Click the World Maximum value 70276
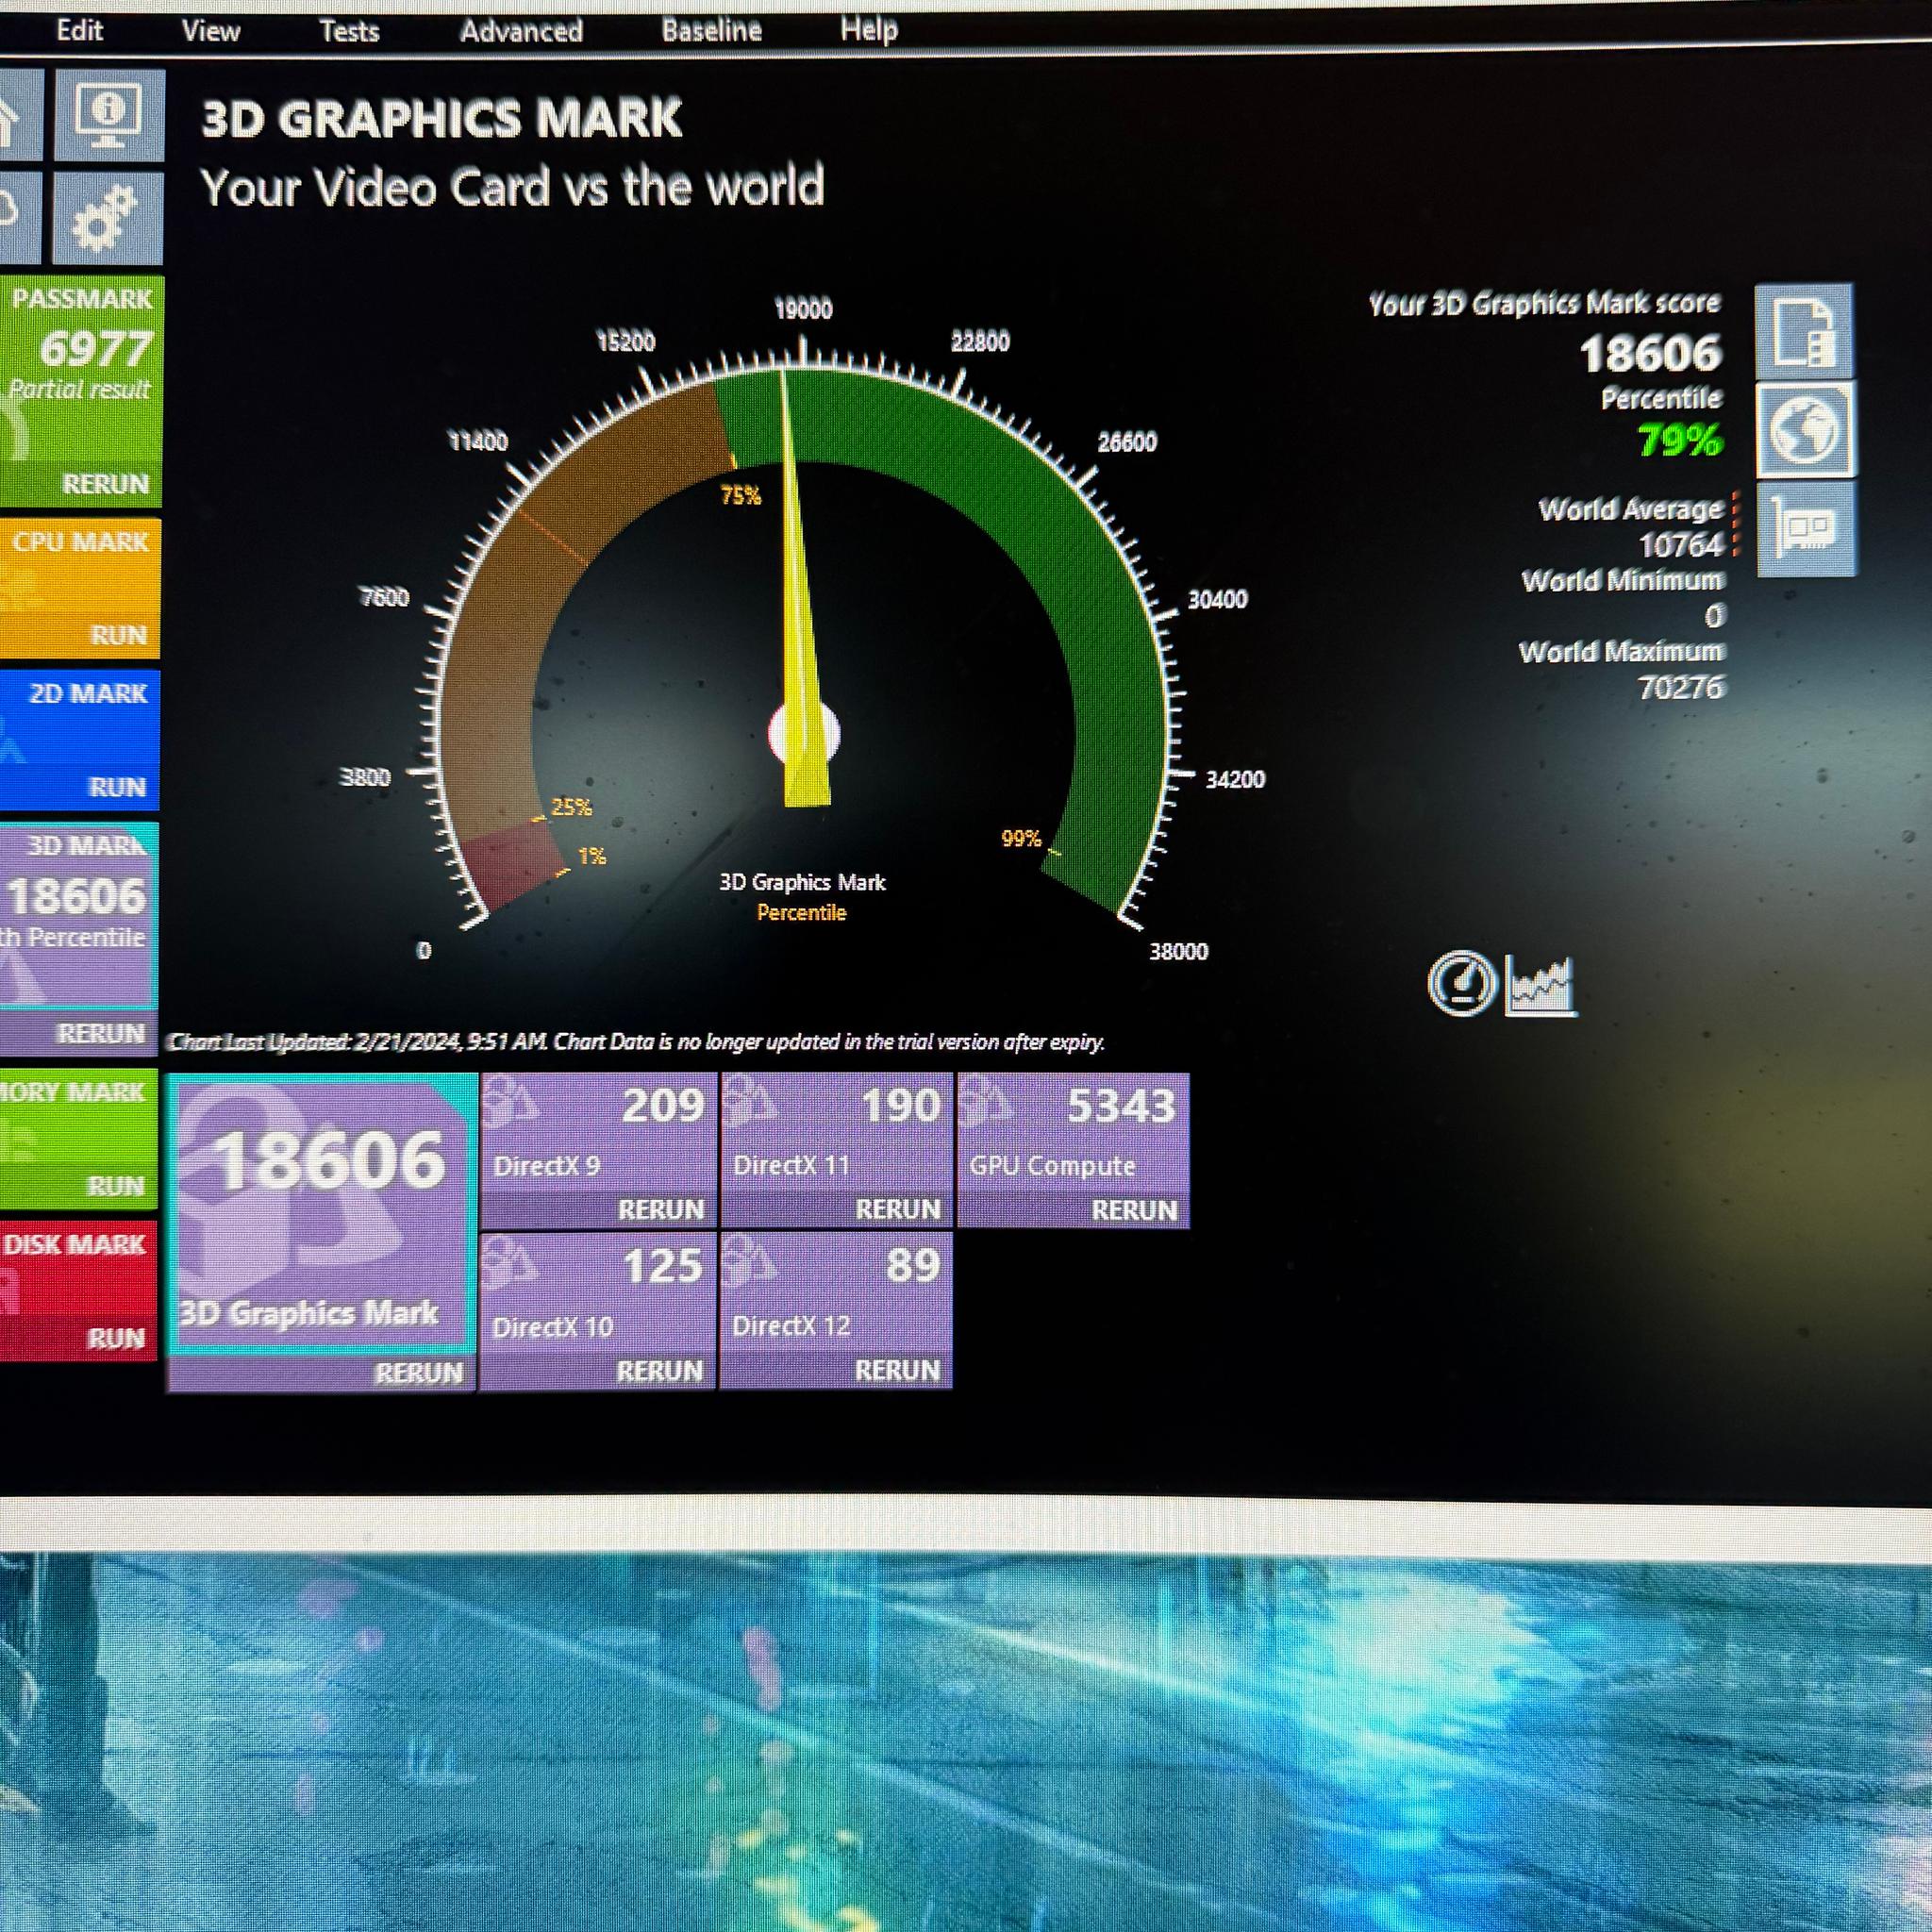 tap(1681, 688)
